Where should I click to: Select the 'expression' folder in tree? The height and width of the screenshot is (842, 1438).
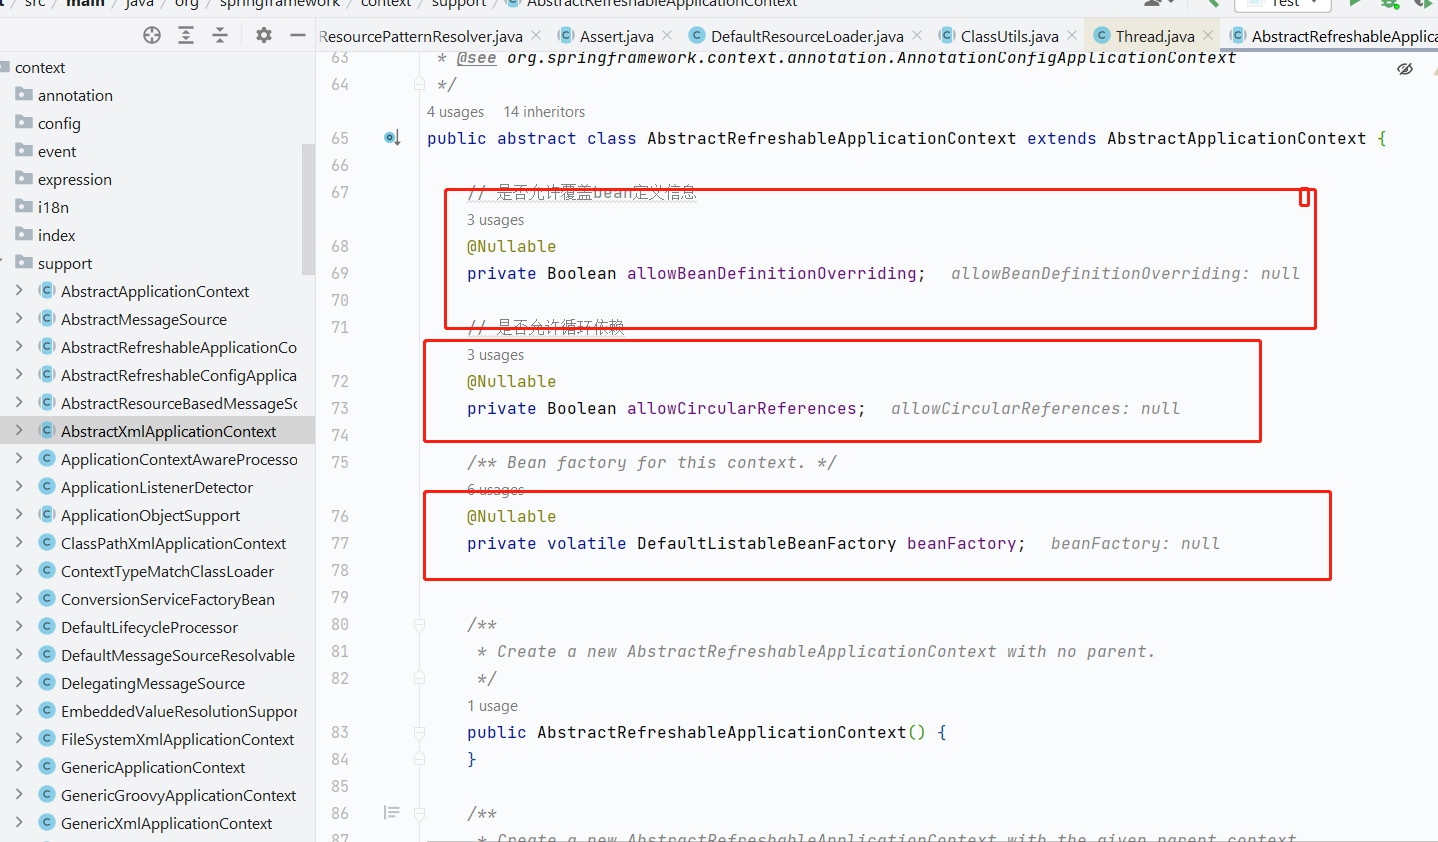tap(74, 179)
